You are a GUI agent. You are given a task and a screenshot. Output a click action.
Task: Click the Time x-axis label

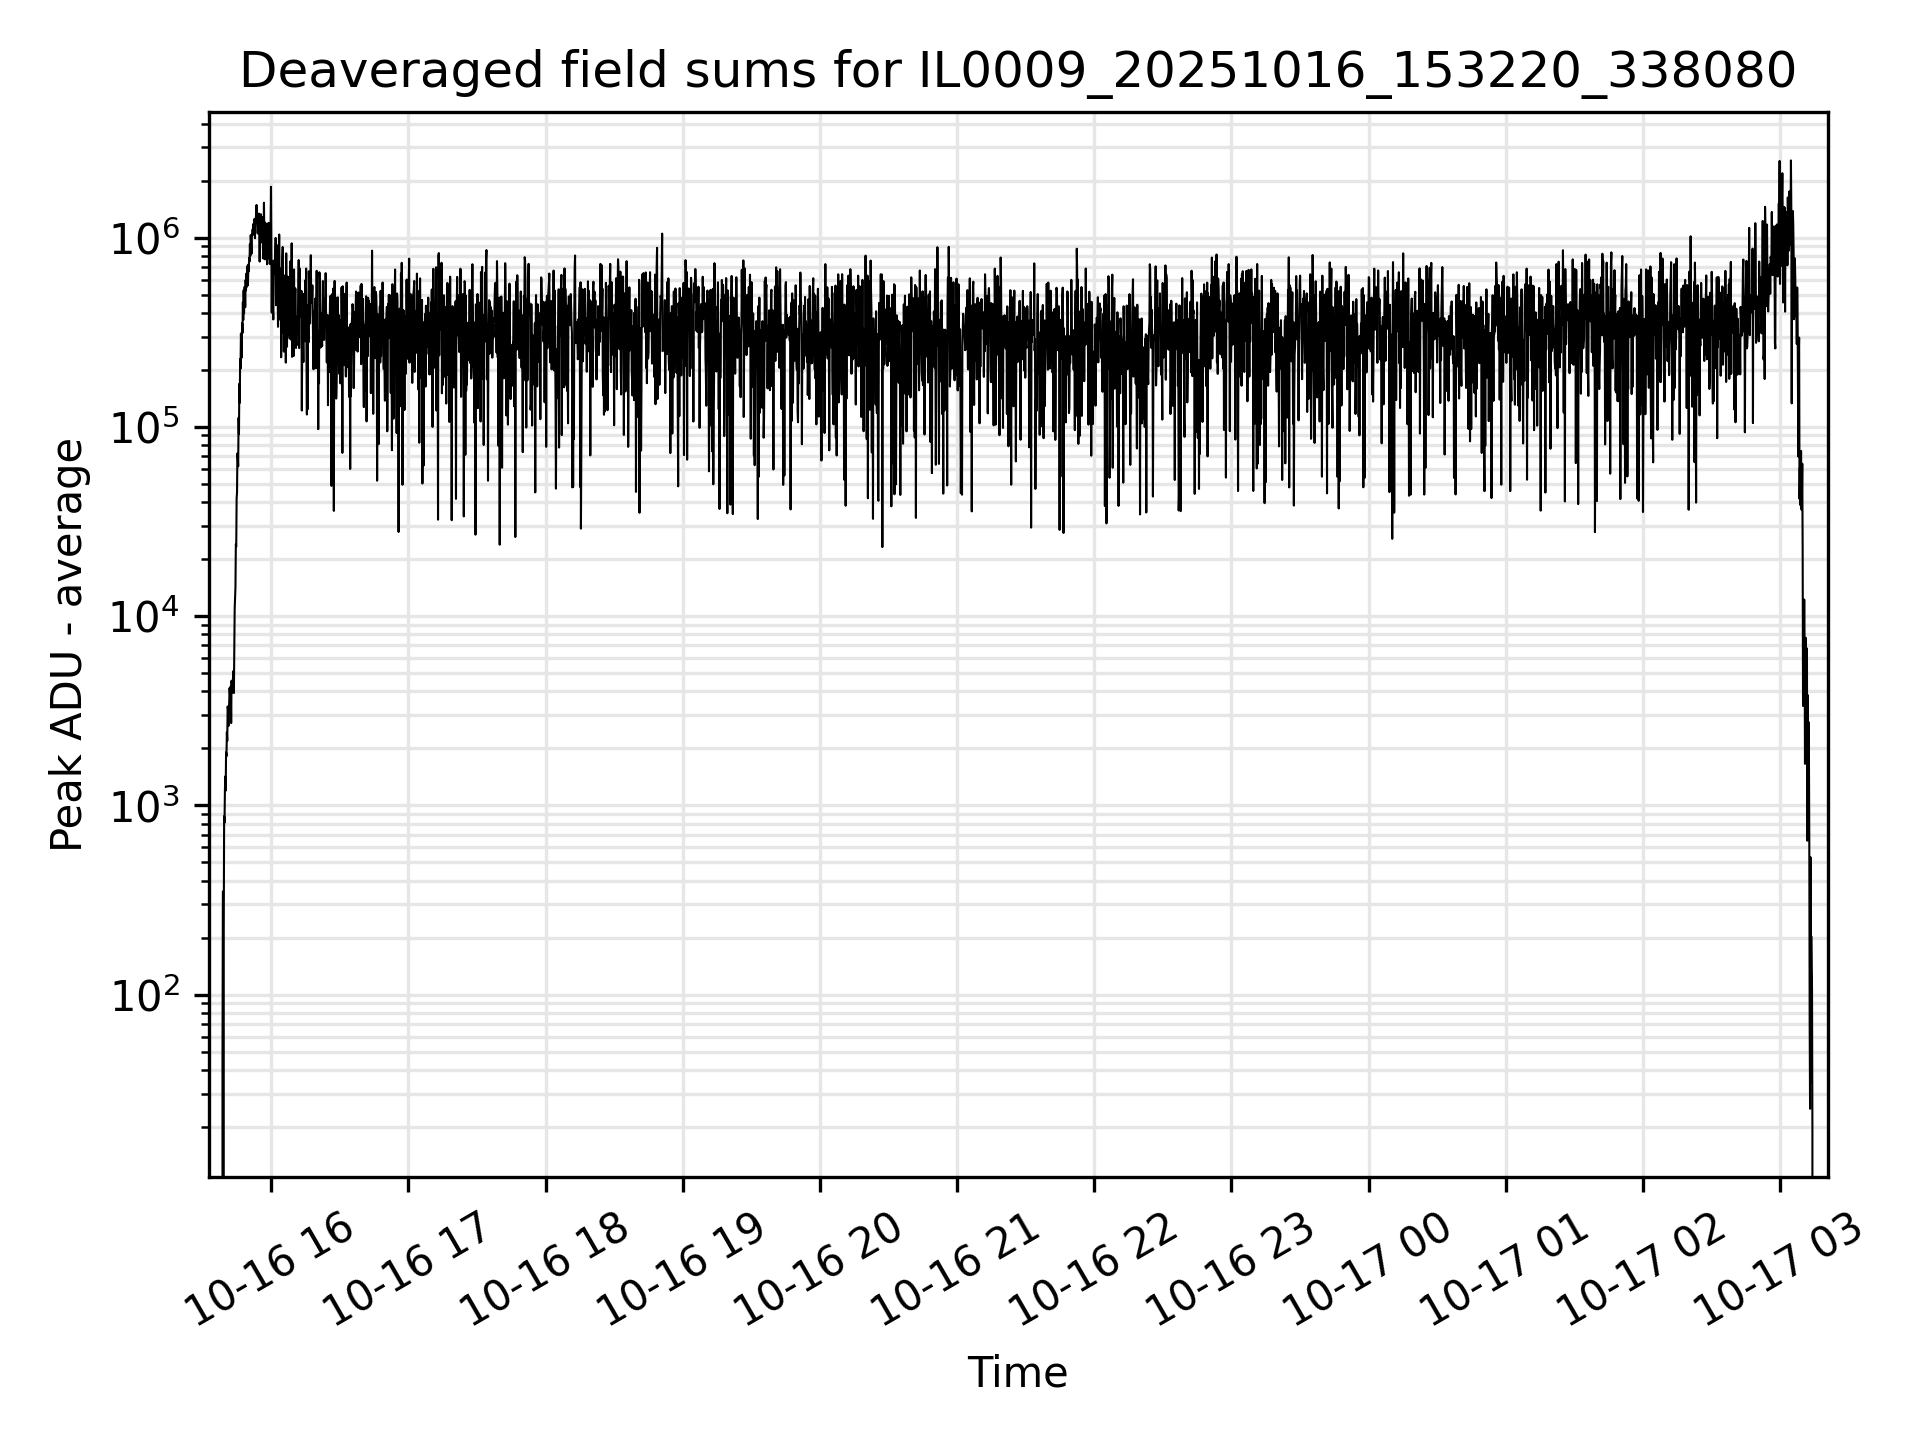click(x=1017, y=1373)
